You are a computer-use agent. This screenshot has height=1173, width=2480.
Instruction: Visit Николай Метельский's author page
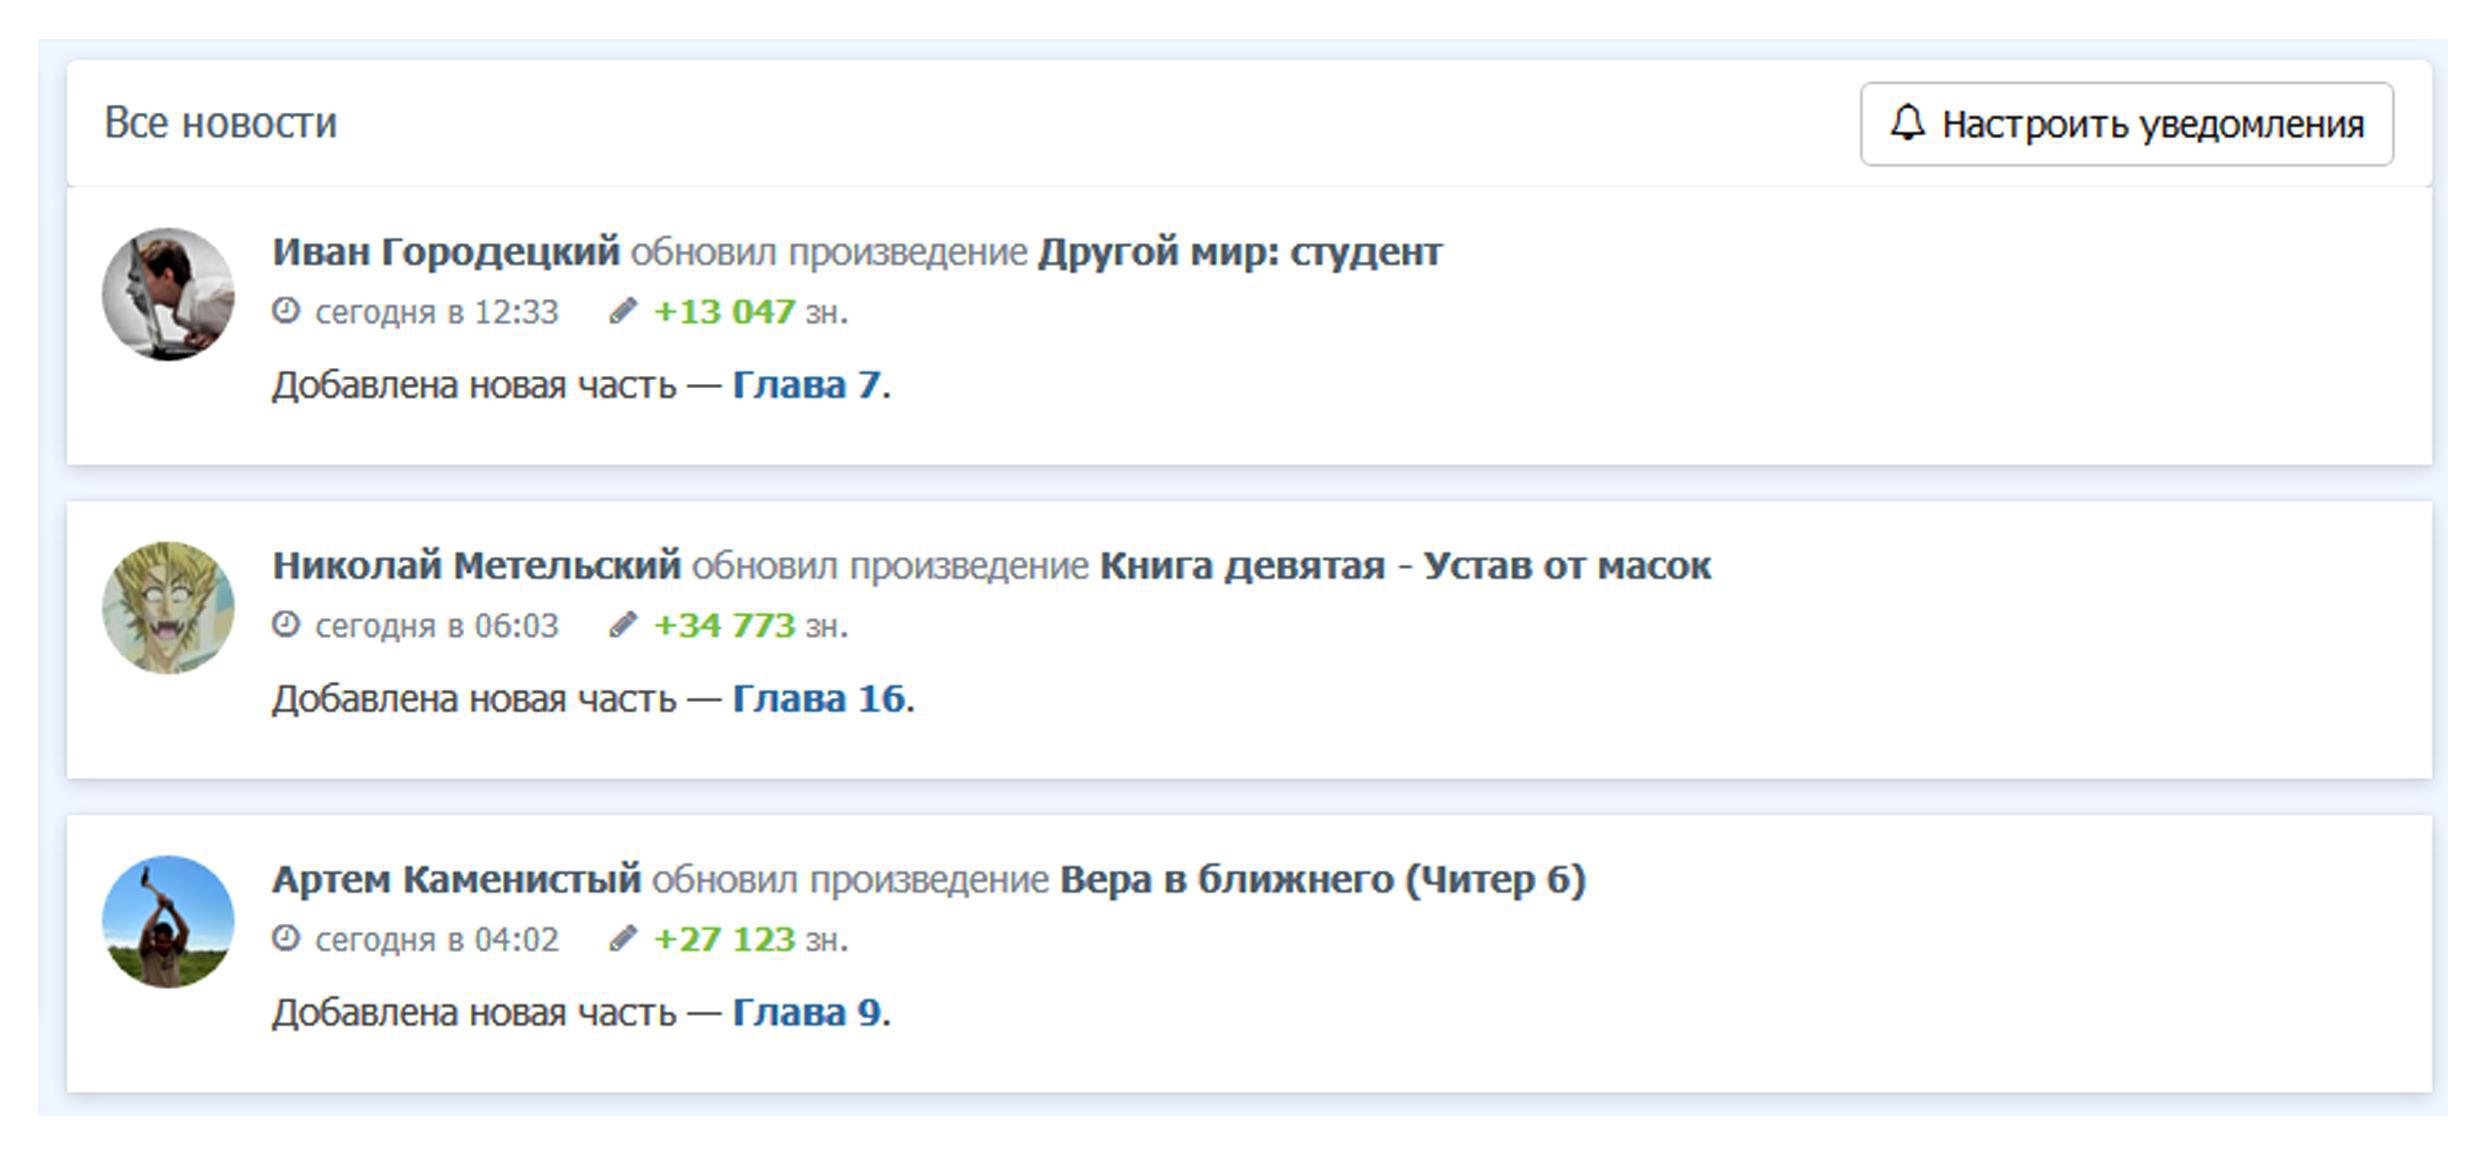[x=476, y=566]
